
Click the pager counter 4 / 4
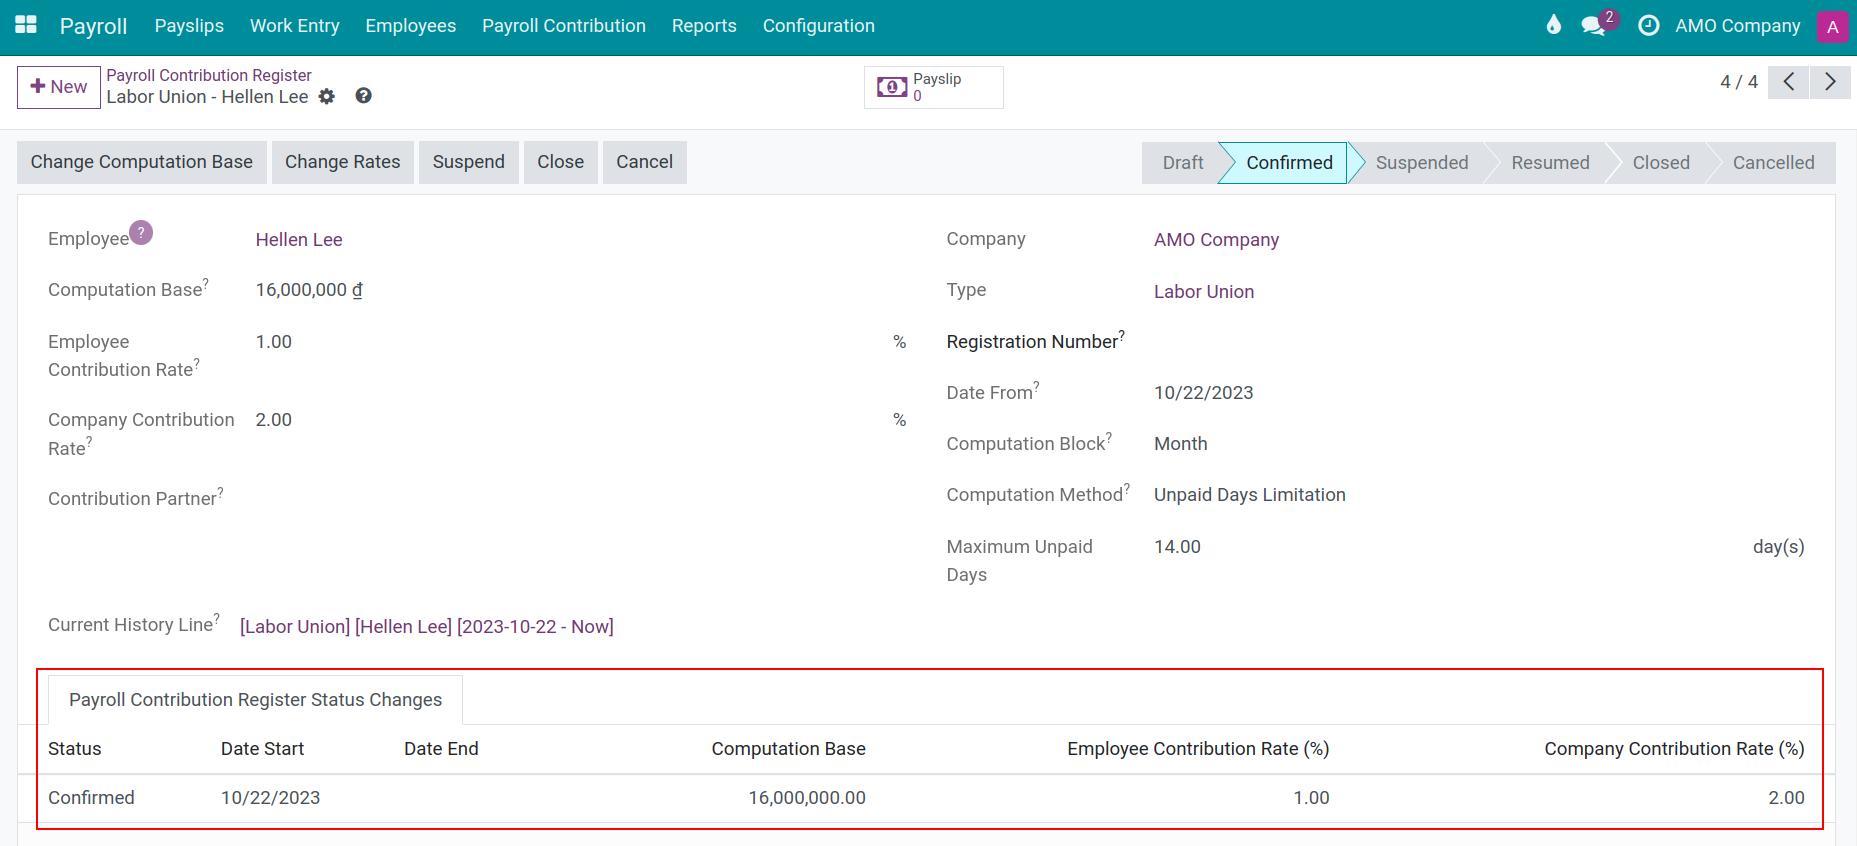pyautogui.click(x=1739, y=82)
